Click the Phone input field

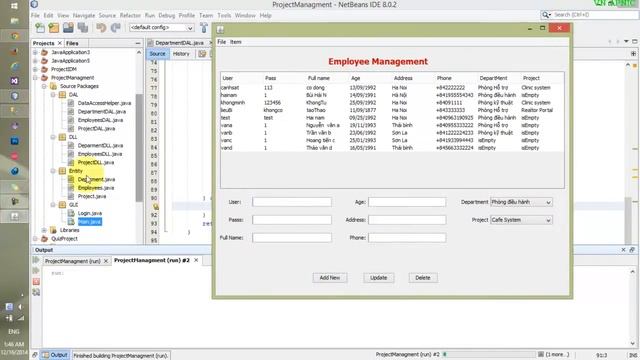point(407,238)
